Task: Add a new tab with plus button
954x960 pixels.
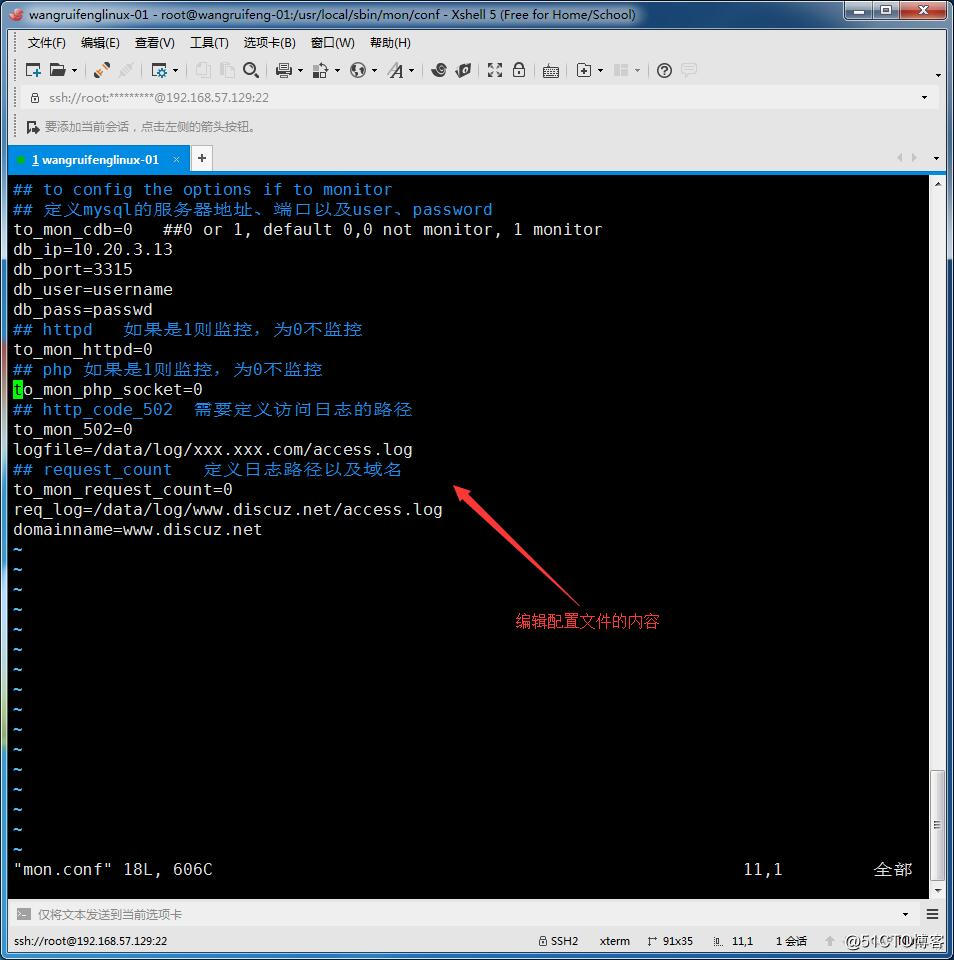Action: [201, 159]
